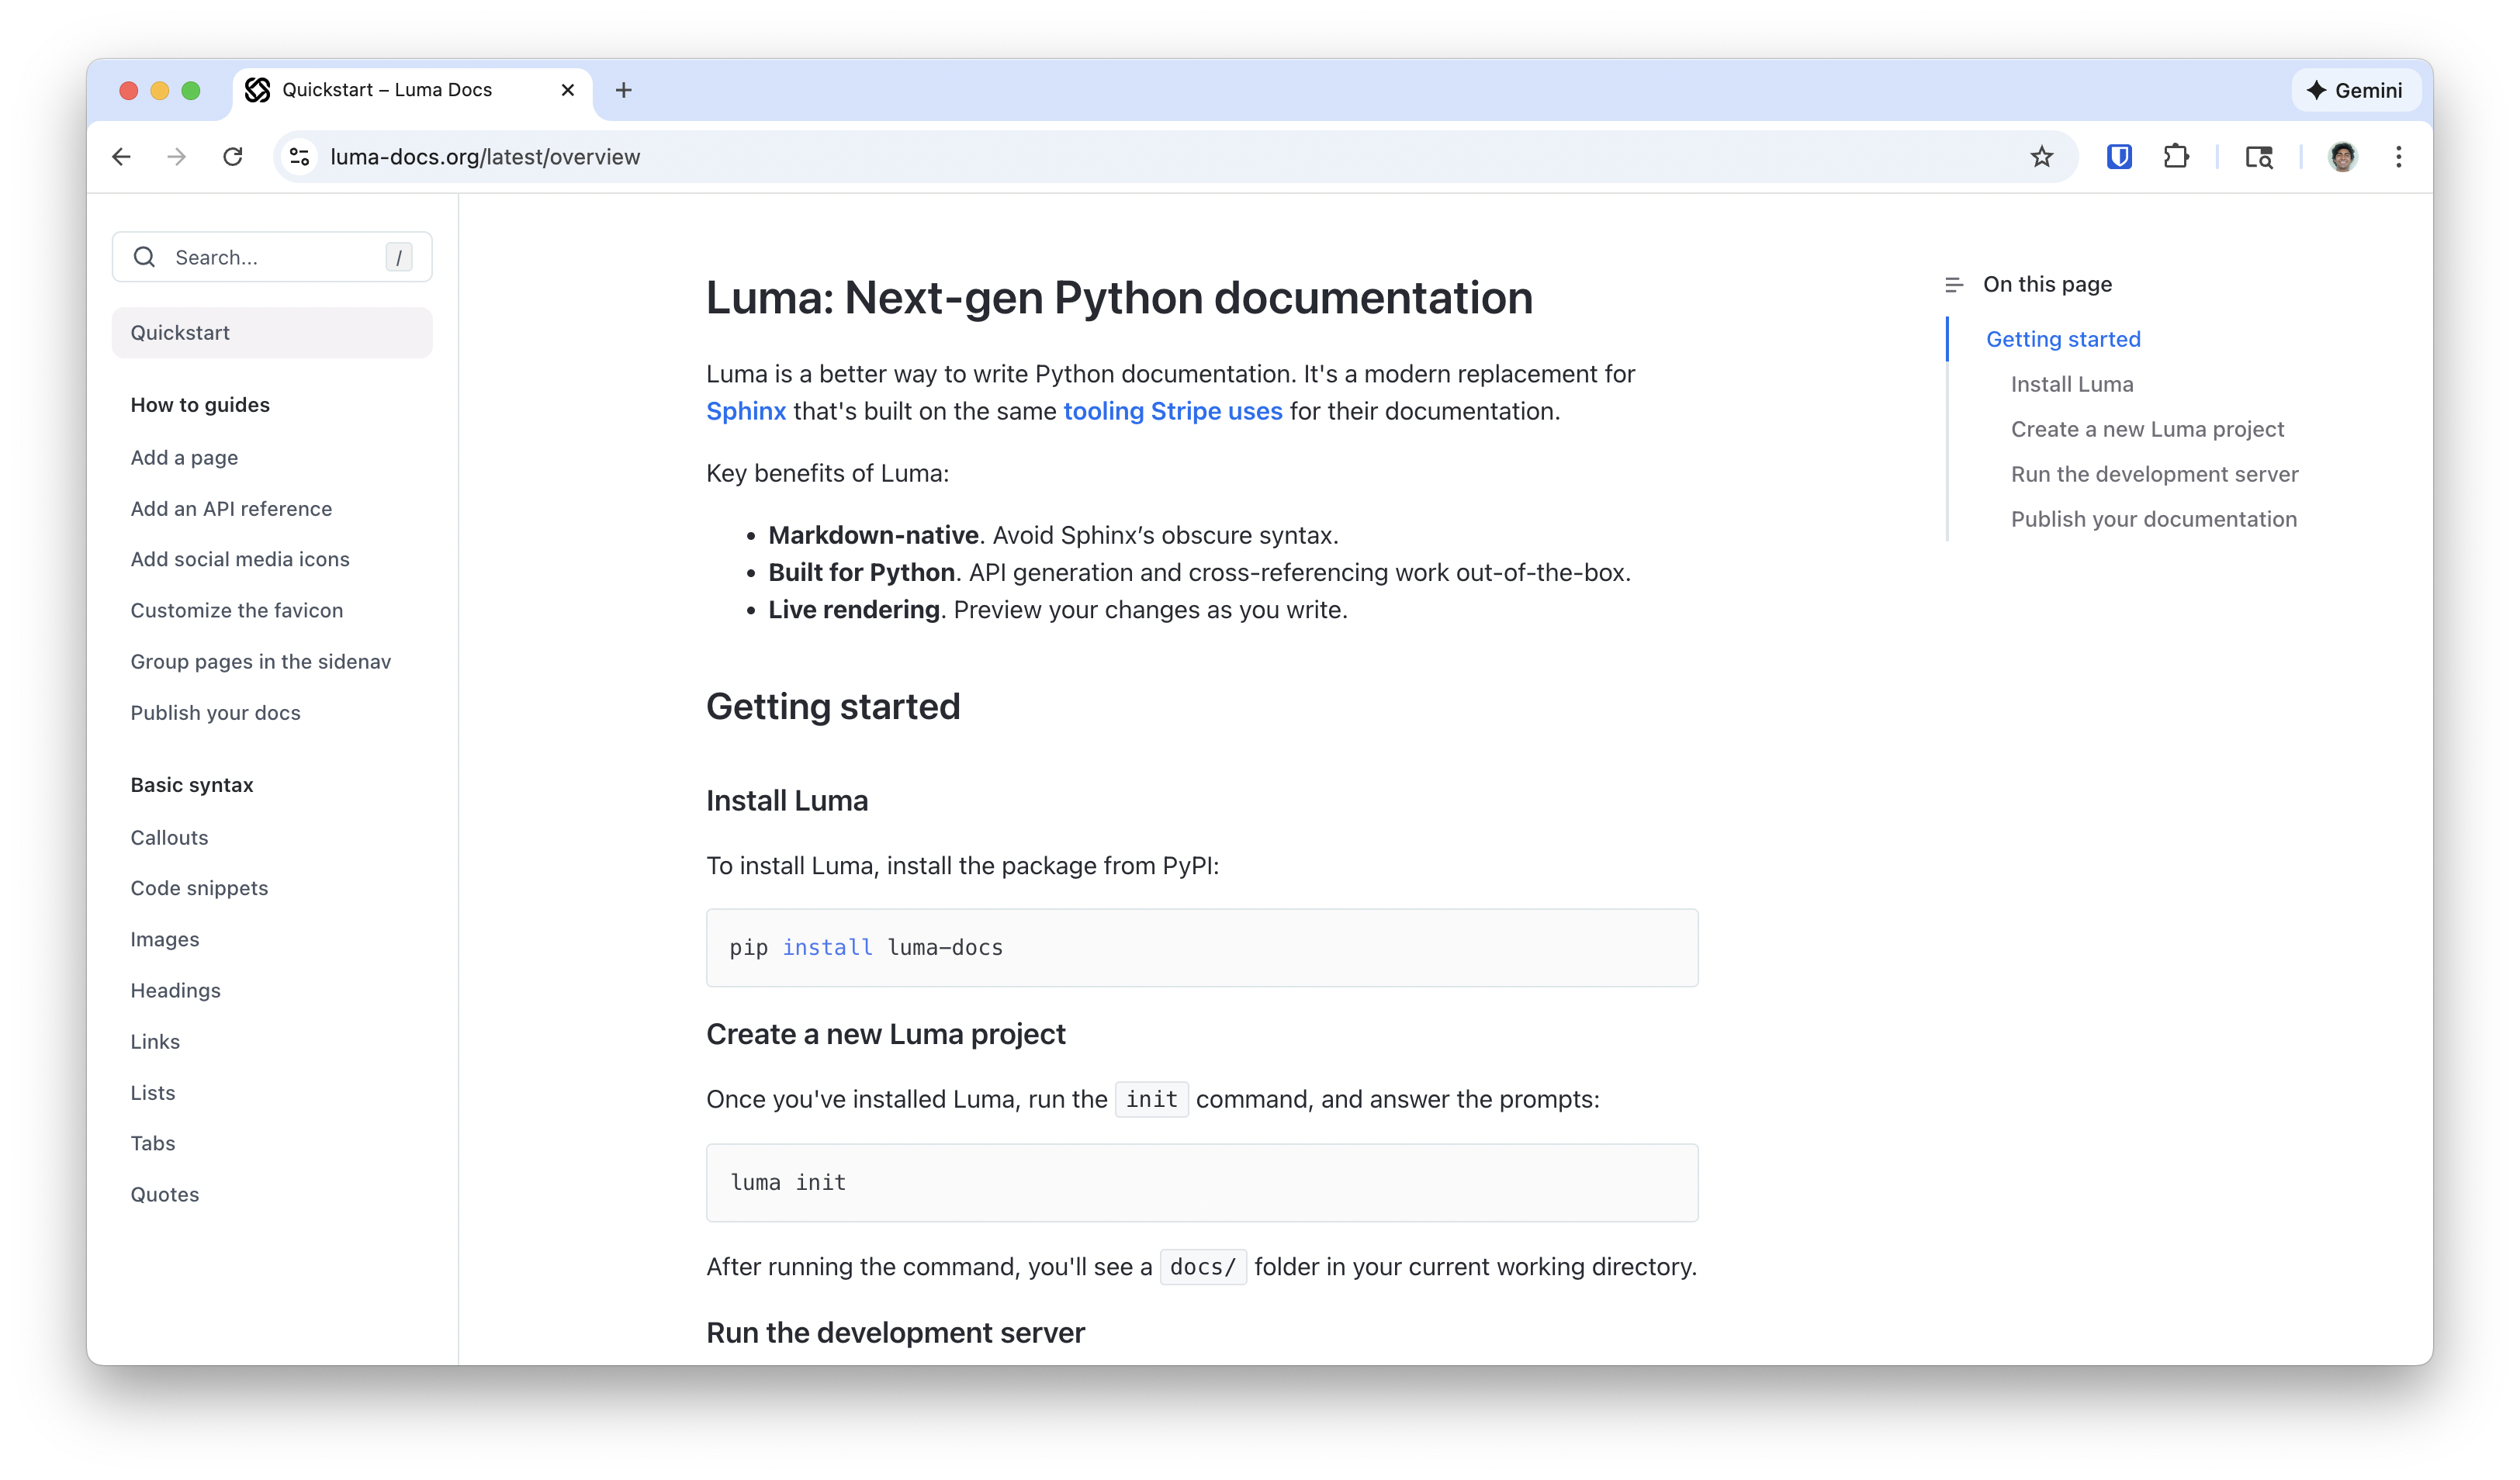Click the On this page list icon

1953,285
